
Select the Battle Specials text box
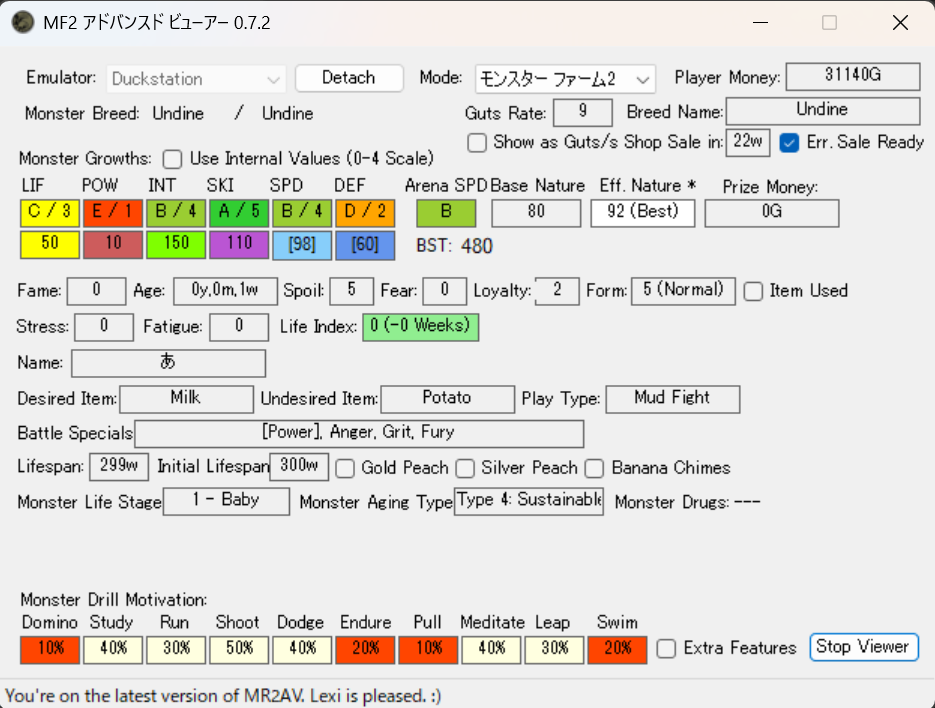(358, 433)
